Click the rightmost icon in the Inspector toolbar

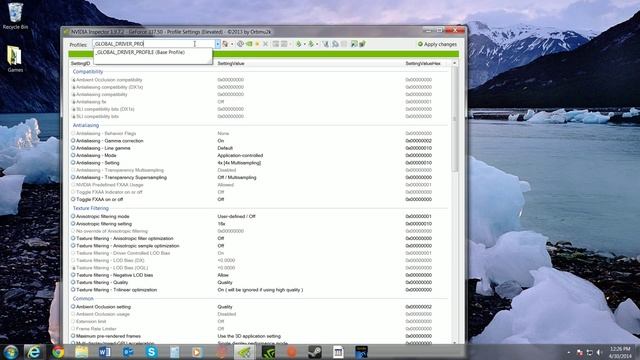(x=362, y=44)
